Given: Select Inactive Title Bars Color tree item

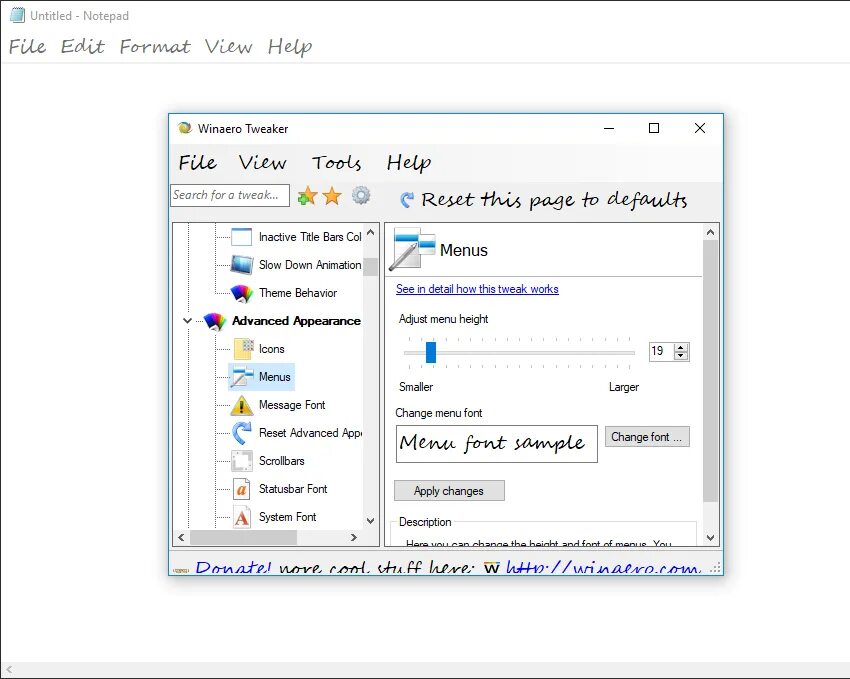Looking at the screenshot, I should 310,237.
